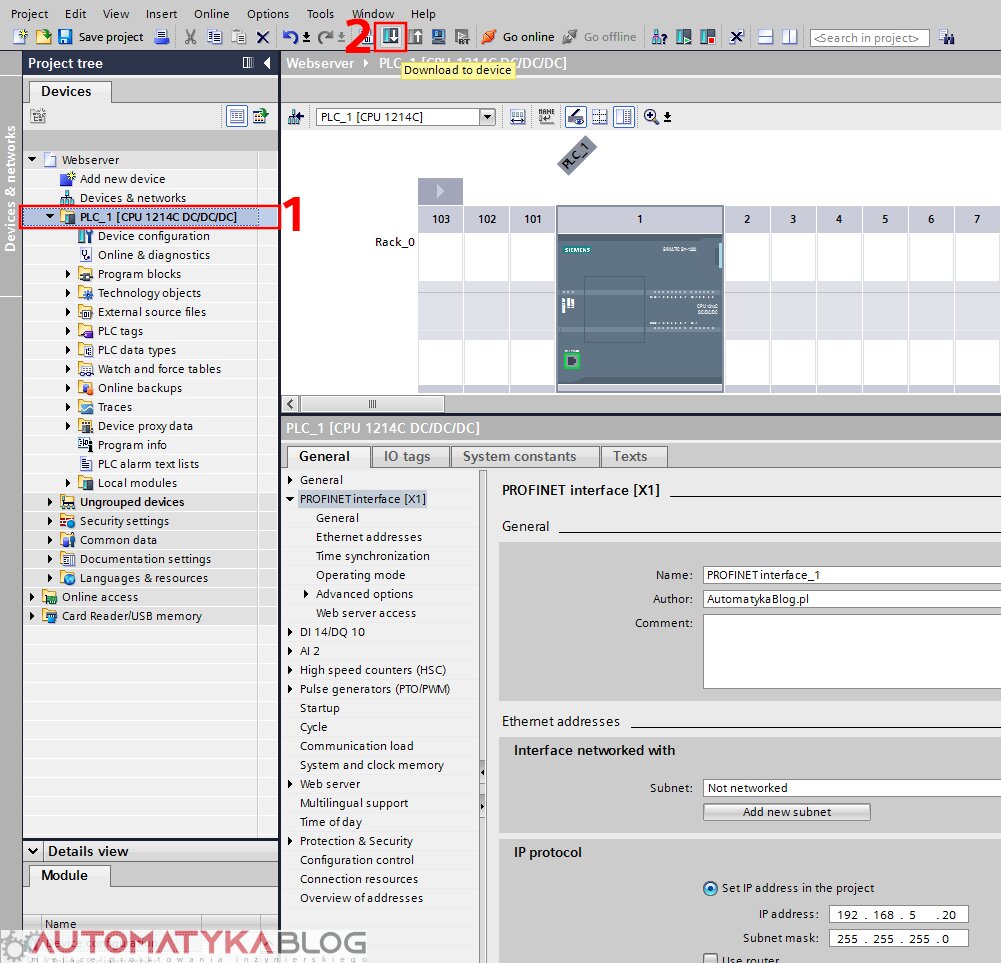1001x963 pixels.
Task: Click the Cut scissors icon
Action: click(x=190, y=37)
